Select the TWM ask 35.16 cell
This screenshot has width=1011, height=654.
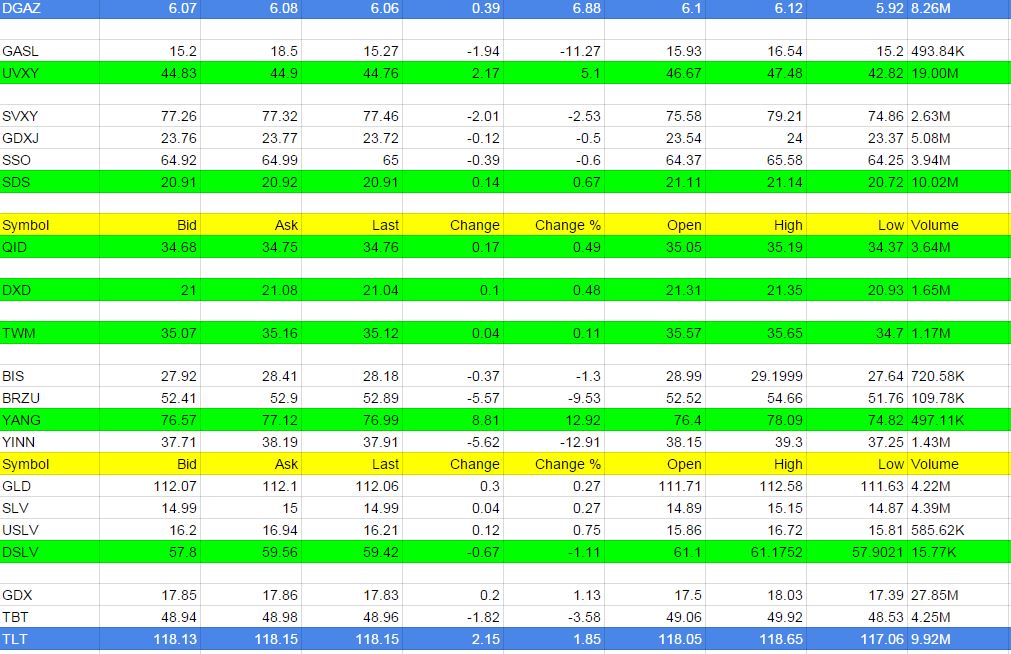tap(251, 333)
